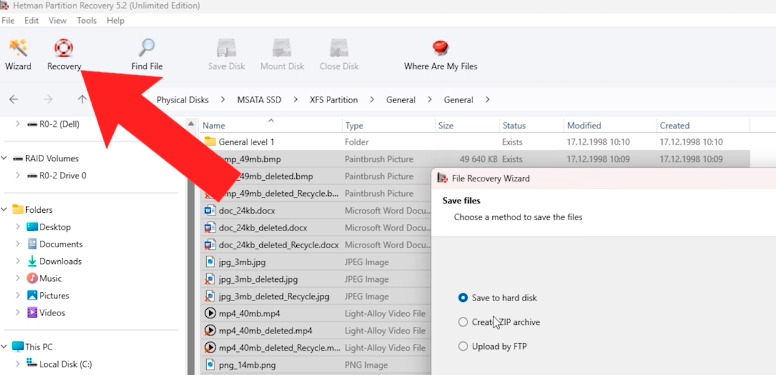Navigate up one folder level

click(x=82, y=99)
